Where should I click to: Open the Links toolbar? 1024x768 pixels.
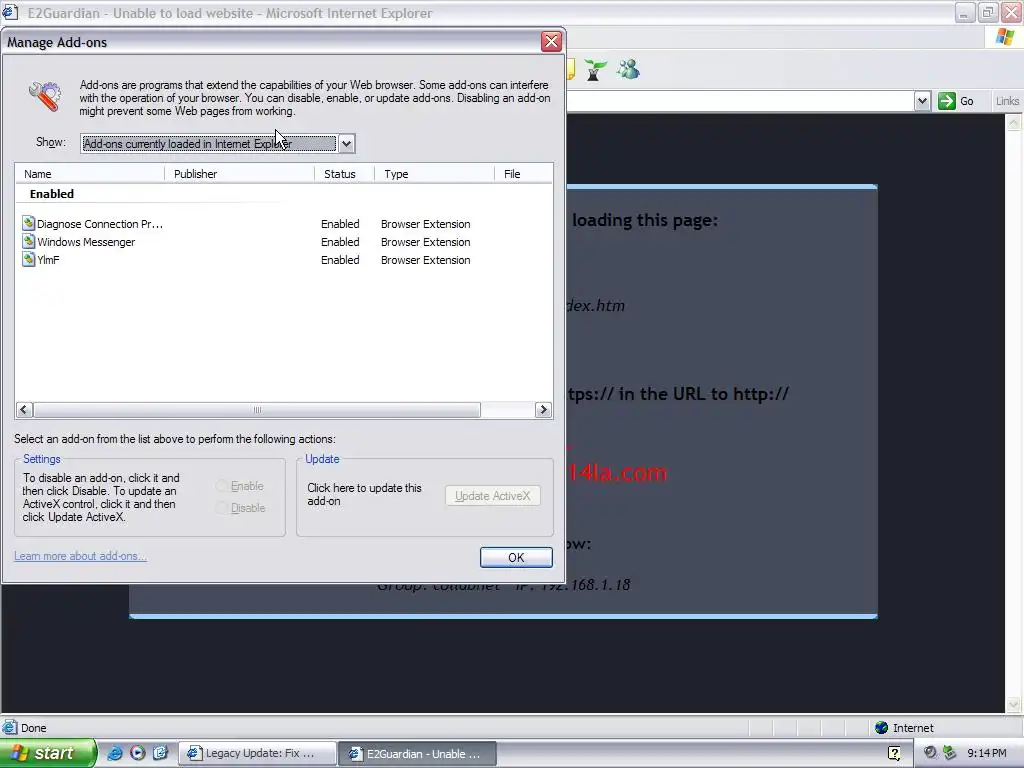[x=1007, y=101]
